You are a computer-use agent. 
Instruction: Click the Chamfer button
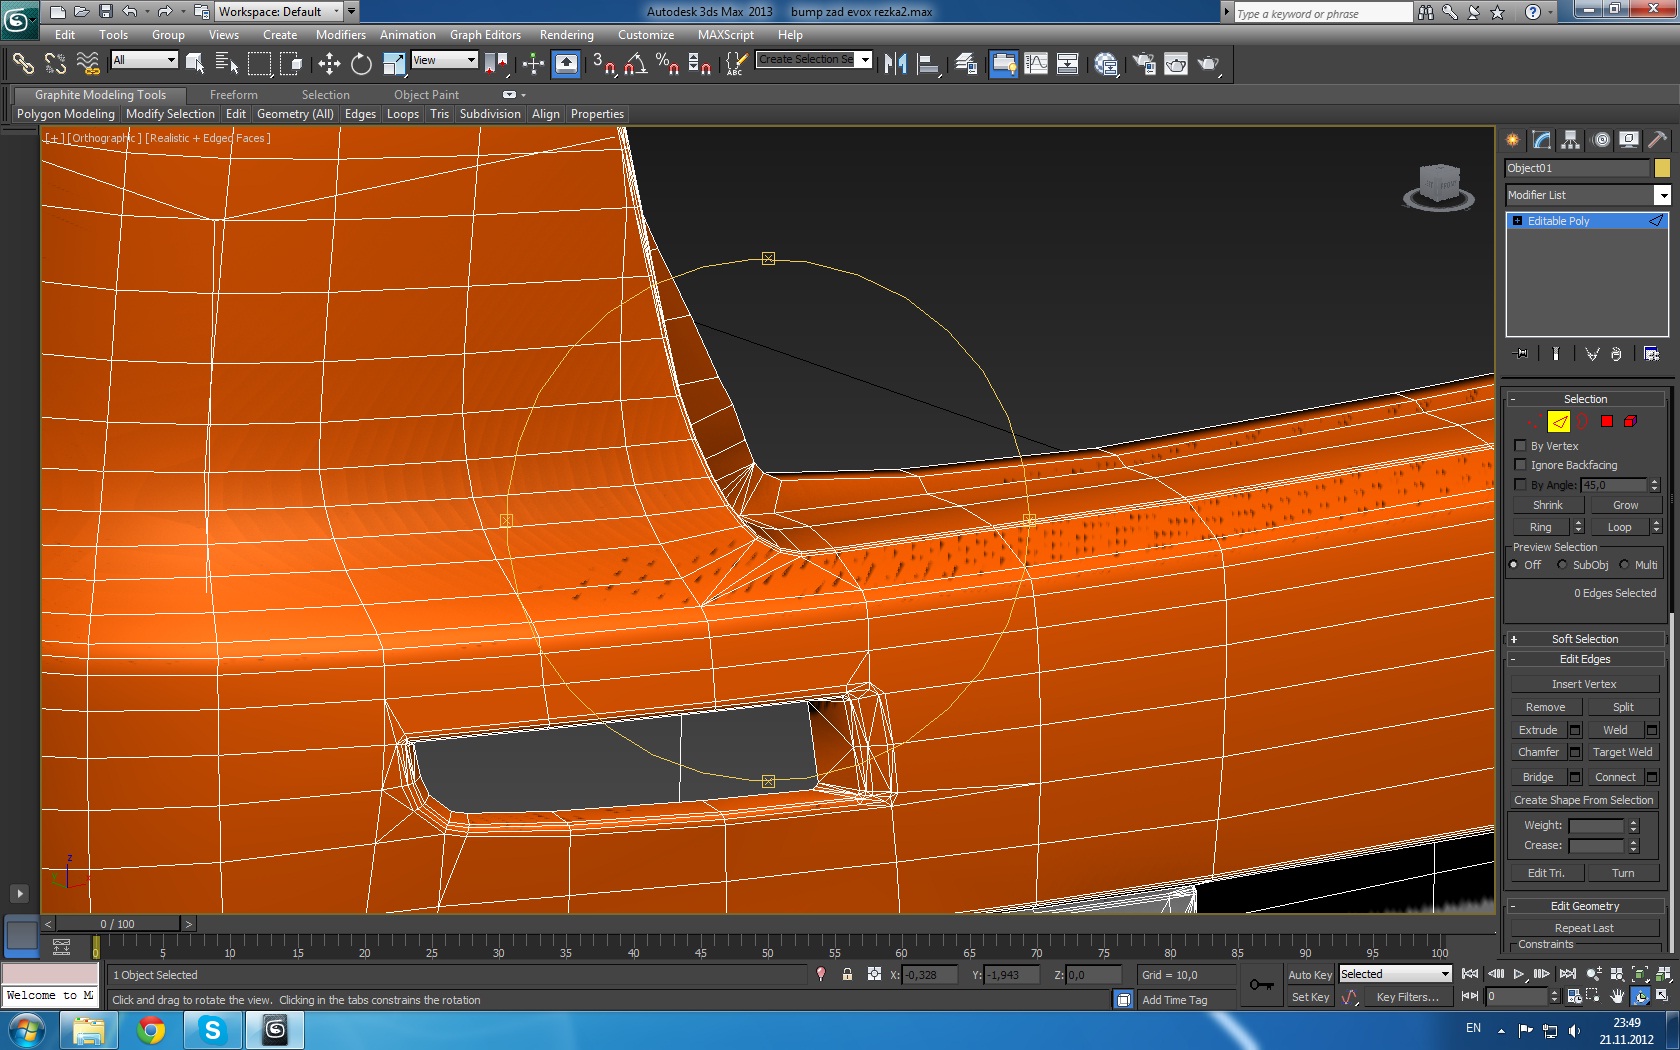tap(1538, 752)
